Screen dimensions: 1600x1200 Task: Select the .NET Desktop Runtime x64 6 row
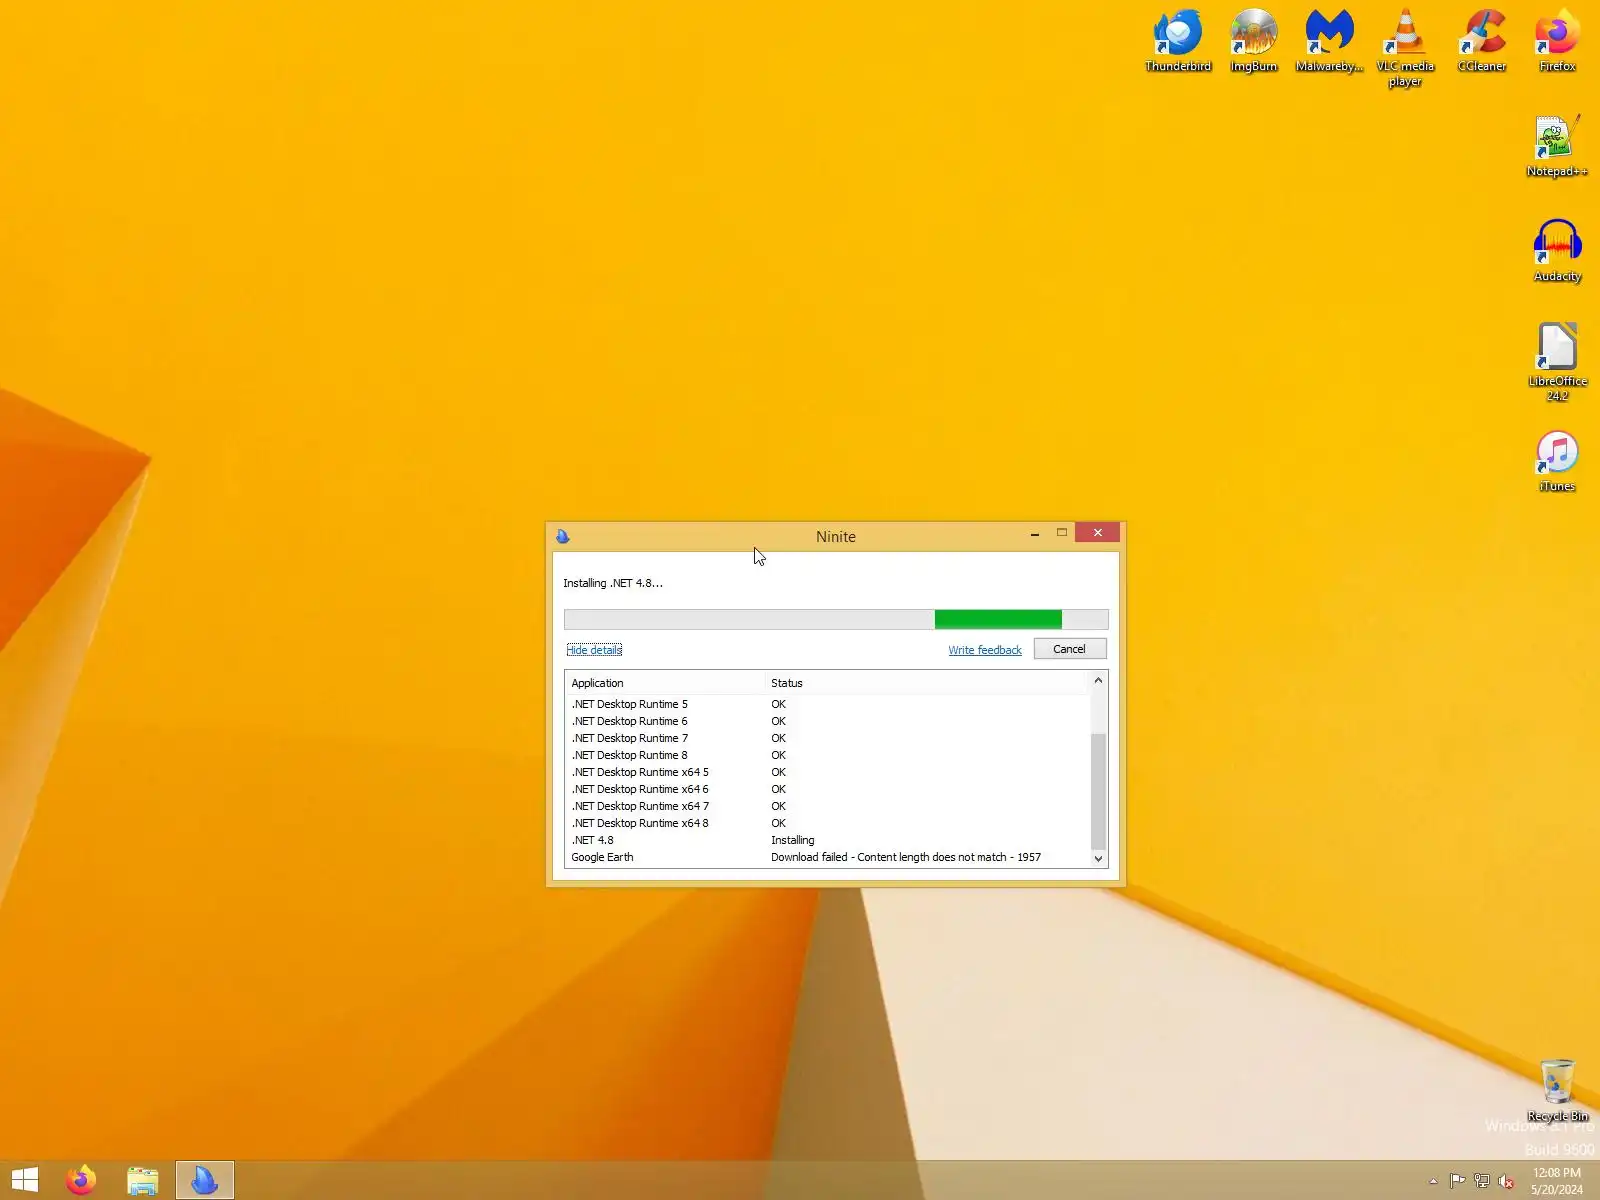(828, 789)
